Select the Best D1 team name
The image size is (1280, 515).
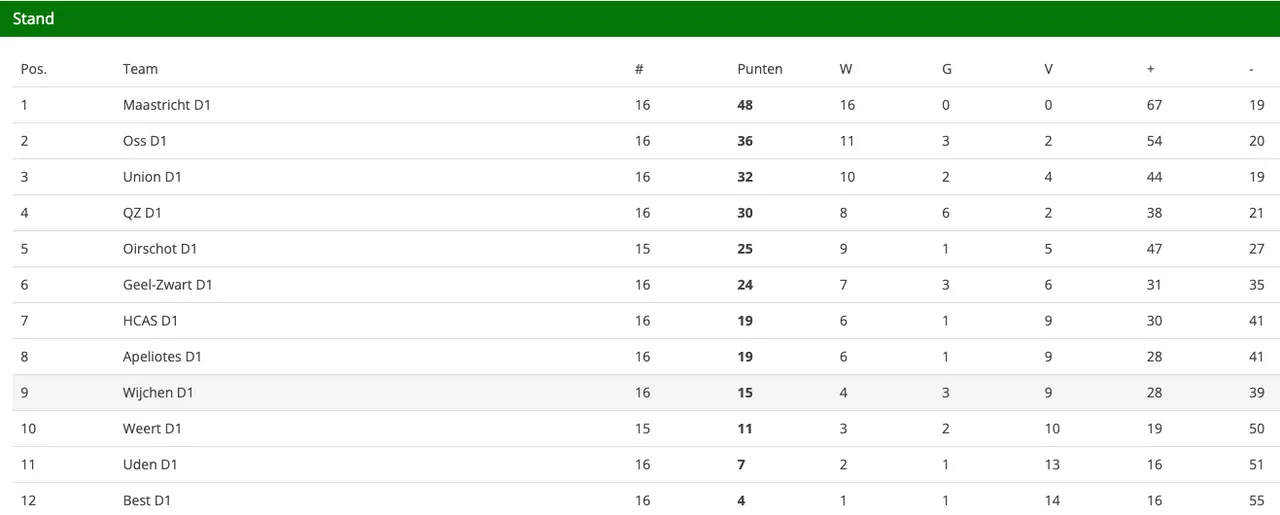tap(147, 500)
